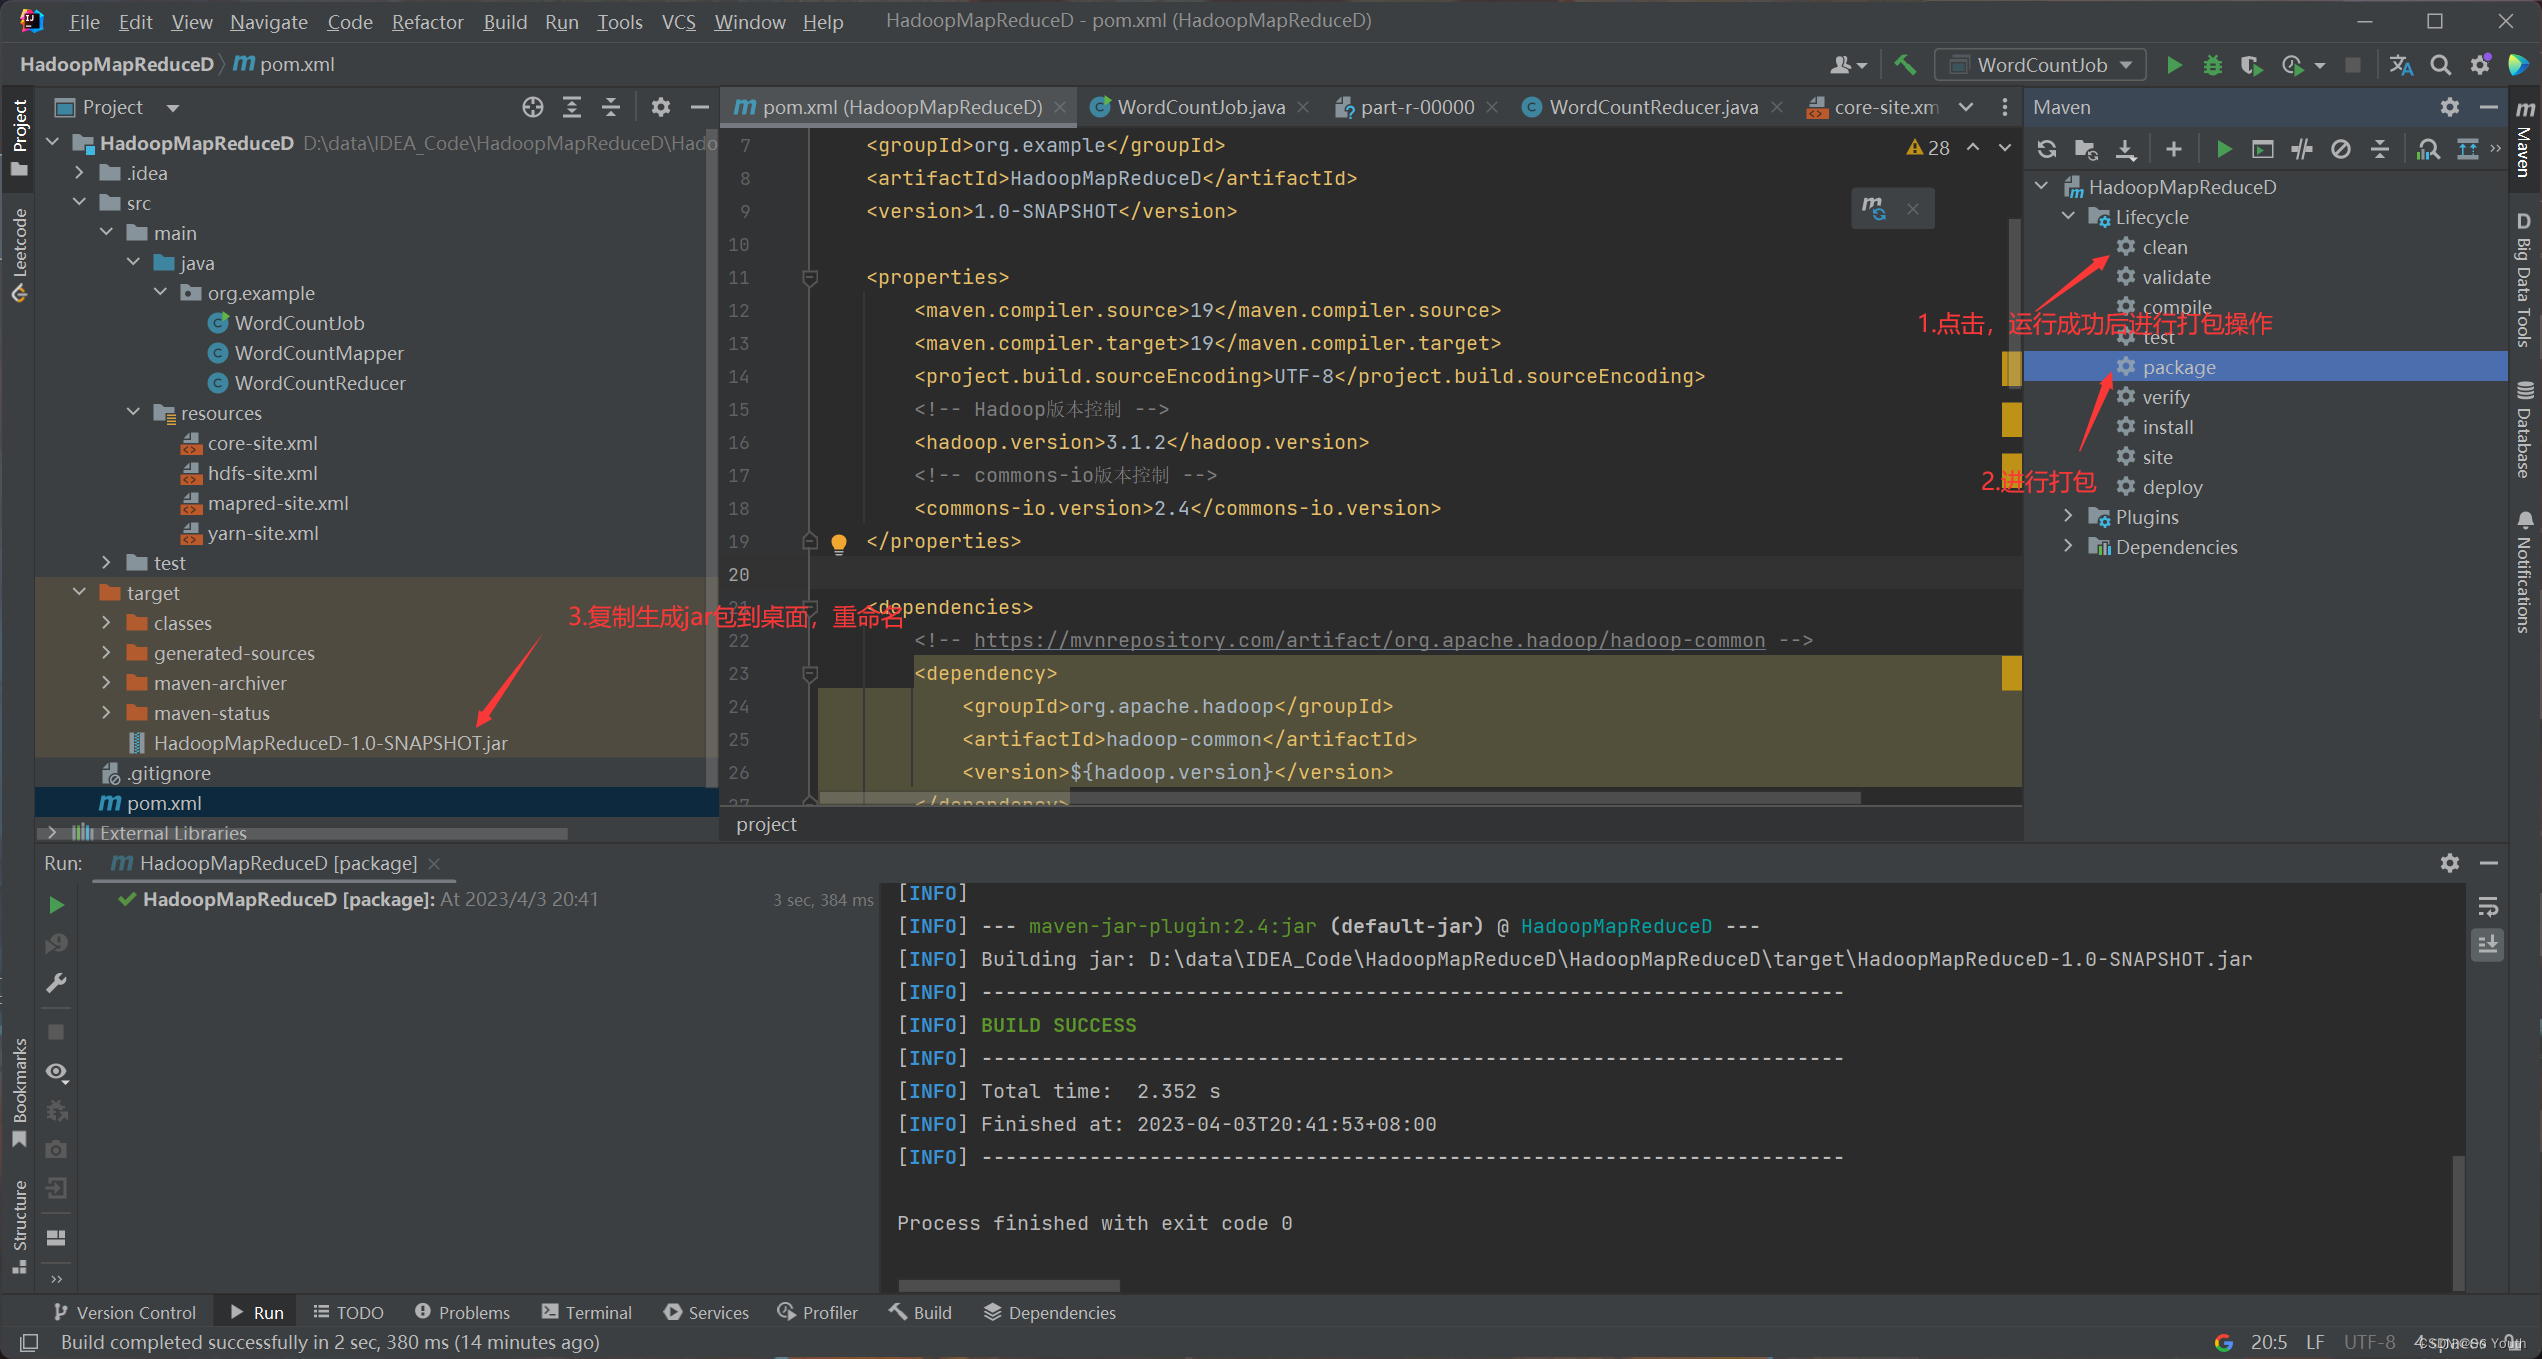
Task: Expand all icon in Project panel
Action: [571, 107]
